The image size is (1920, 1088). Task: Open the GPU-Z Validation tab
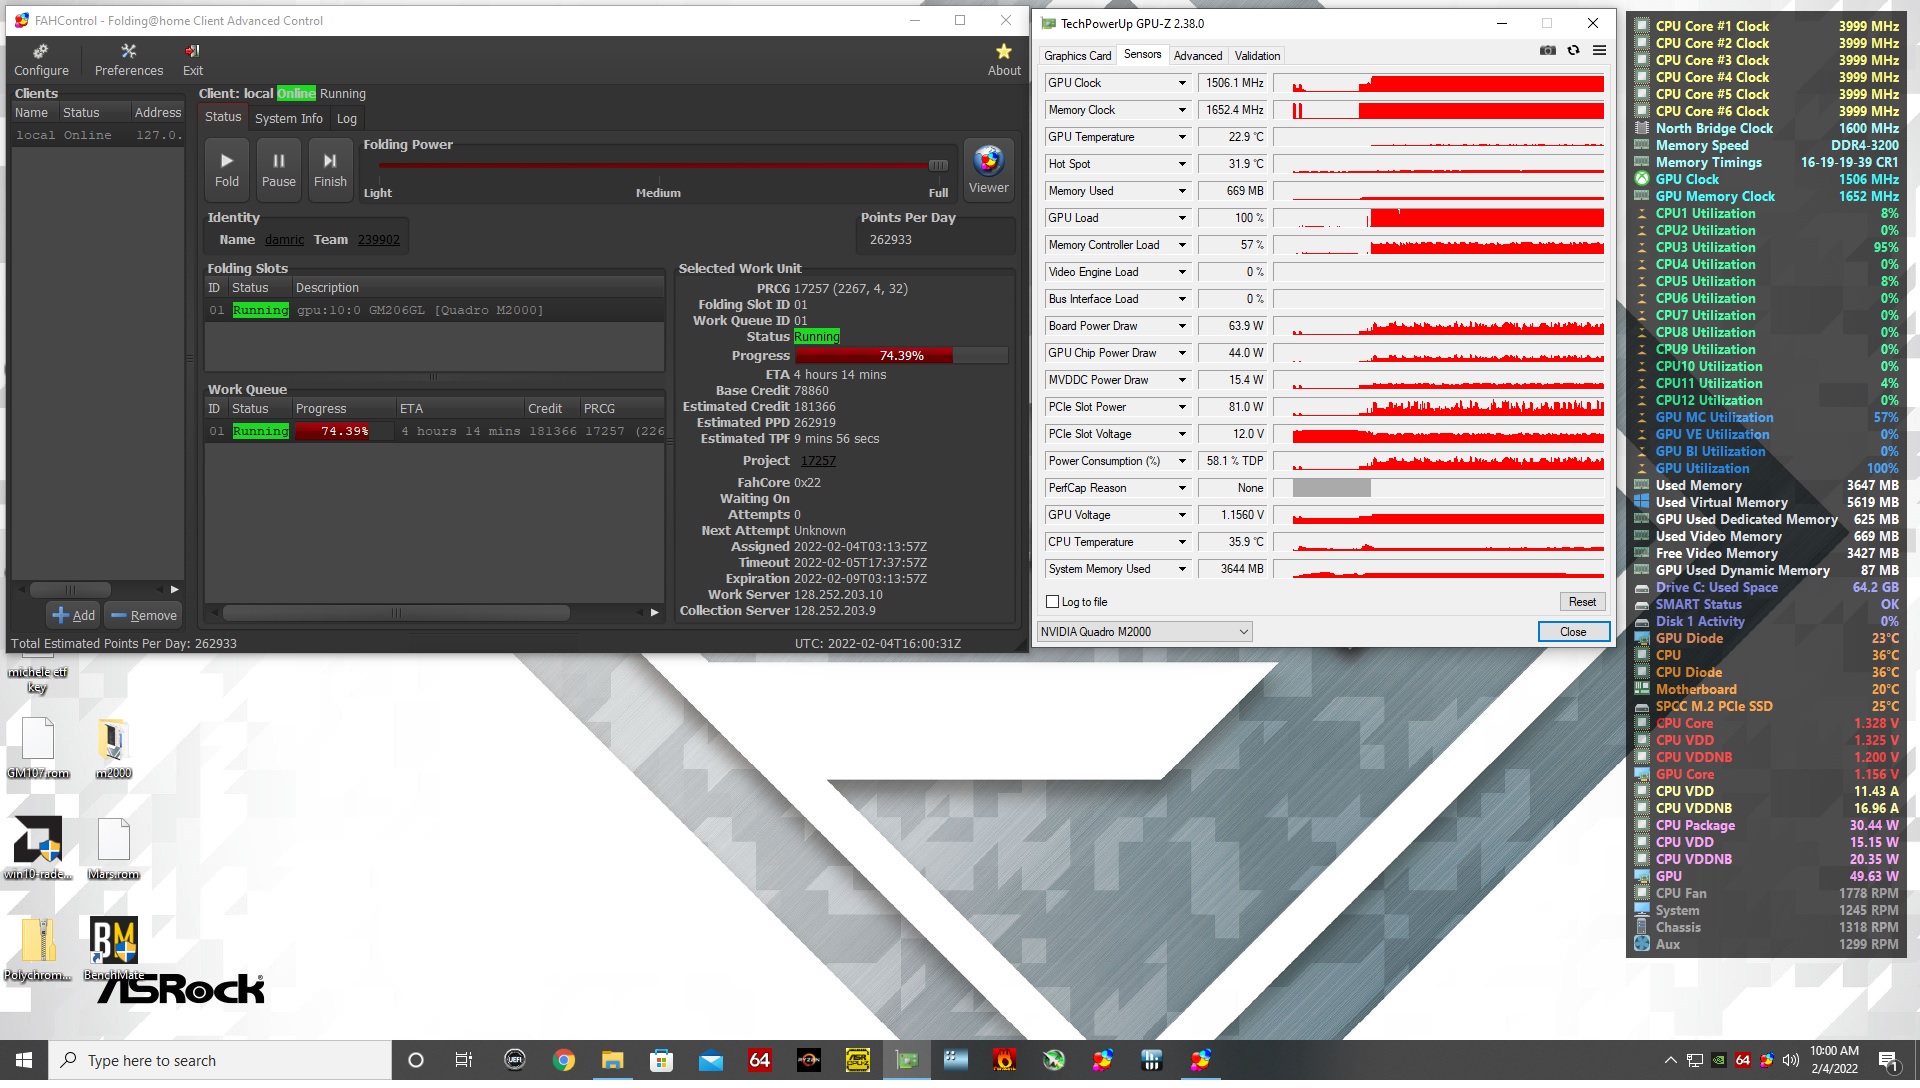[1257, 56]
